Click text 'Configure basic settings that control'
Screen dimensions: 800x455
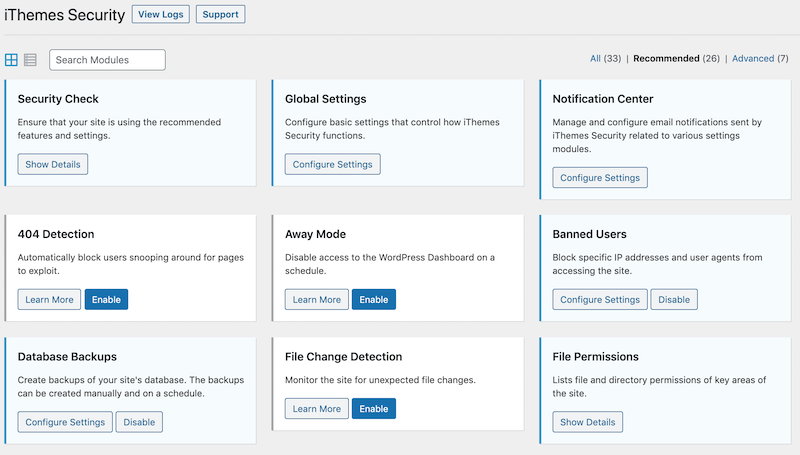tap(362, 122)
